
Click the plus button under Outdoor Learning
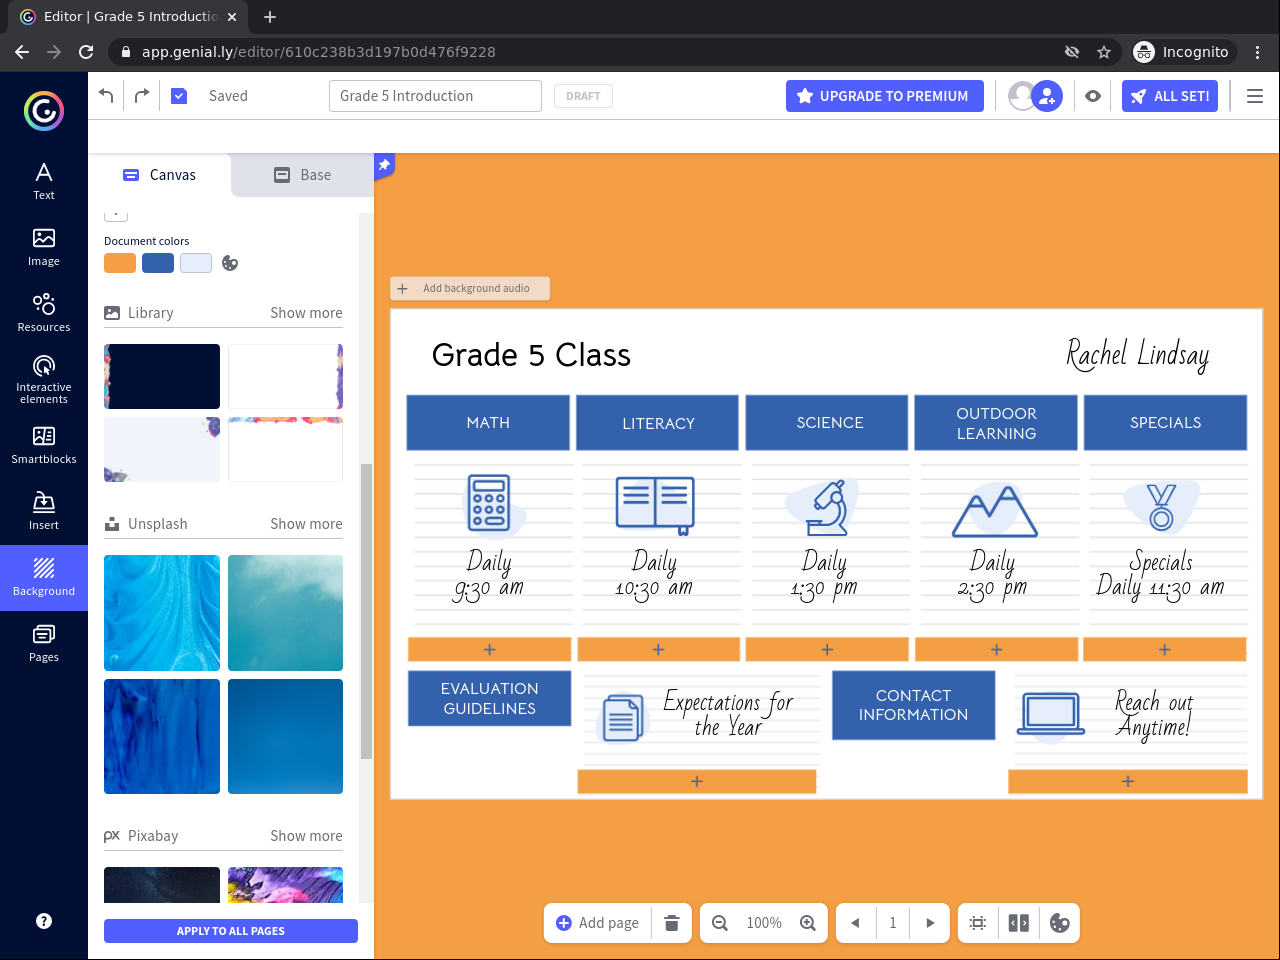pyautogui.click(x=996, y=650)
